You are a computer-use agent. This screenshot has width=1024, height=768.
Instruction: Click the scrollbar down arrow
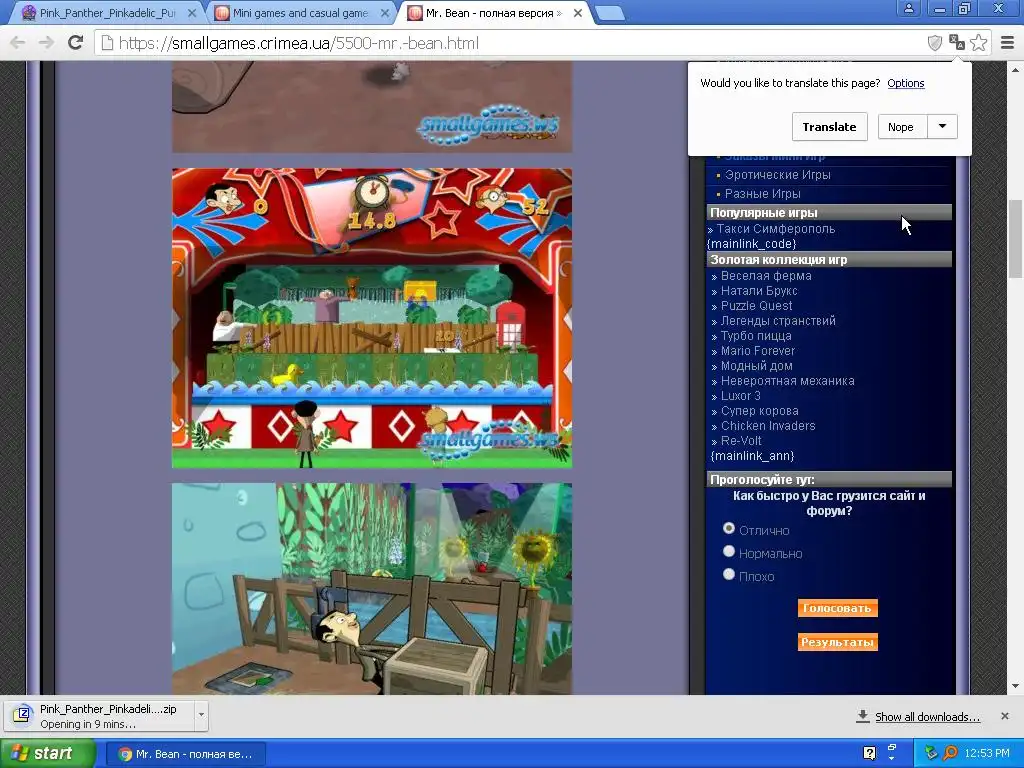tap(1016, 686)
